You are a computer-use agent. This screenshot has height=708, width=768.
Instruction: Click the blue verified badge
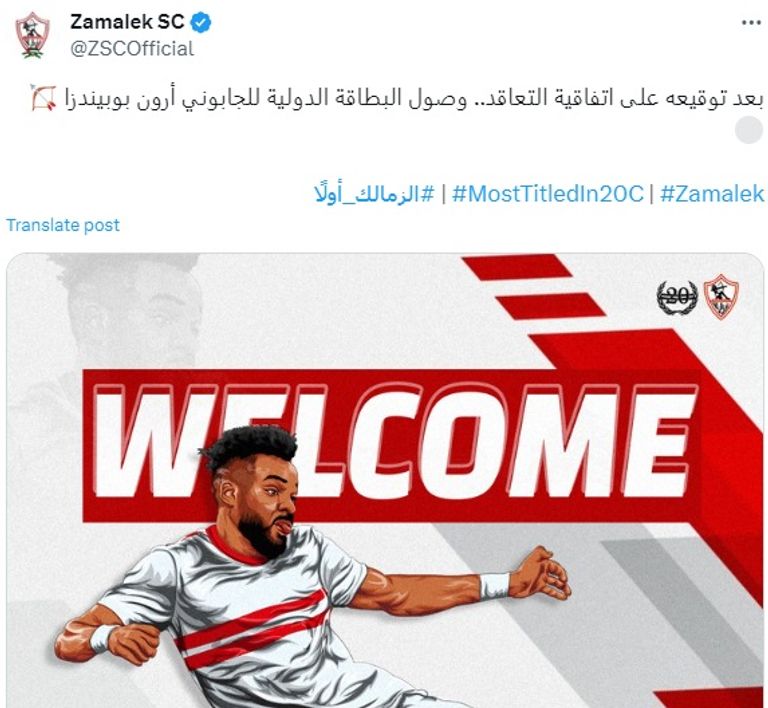coord(201,23)
